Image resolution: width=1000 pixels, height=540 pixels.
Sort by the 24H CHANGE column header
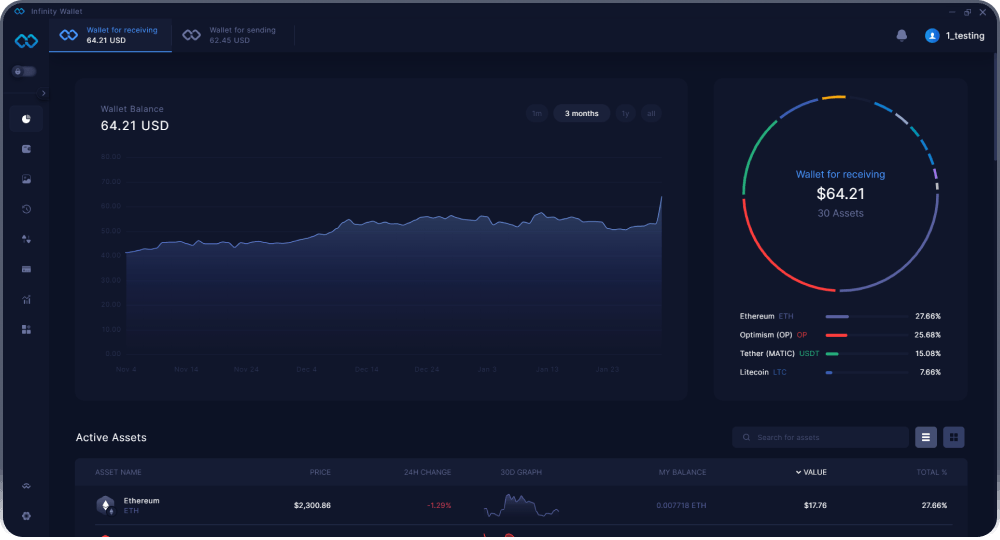pyautogui.click(x=427, y=472)
